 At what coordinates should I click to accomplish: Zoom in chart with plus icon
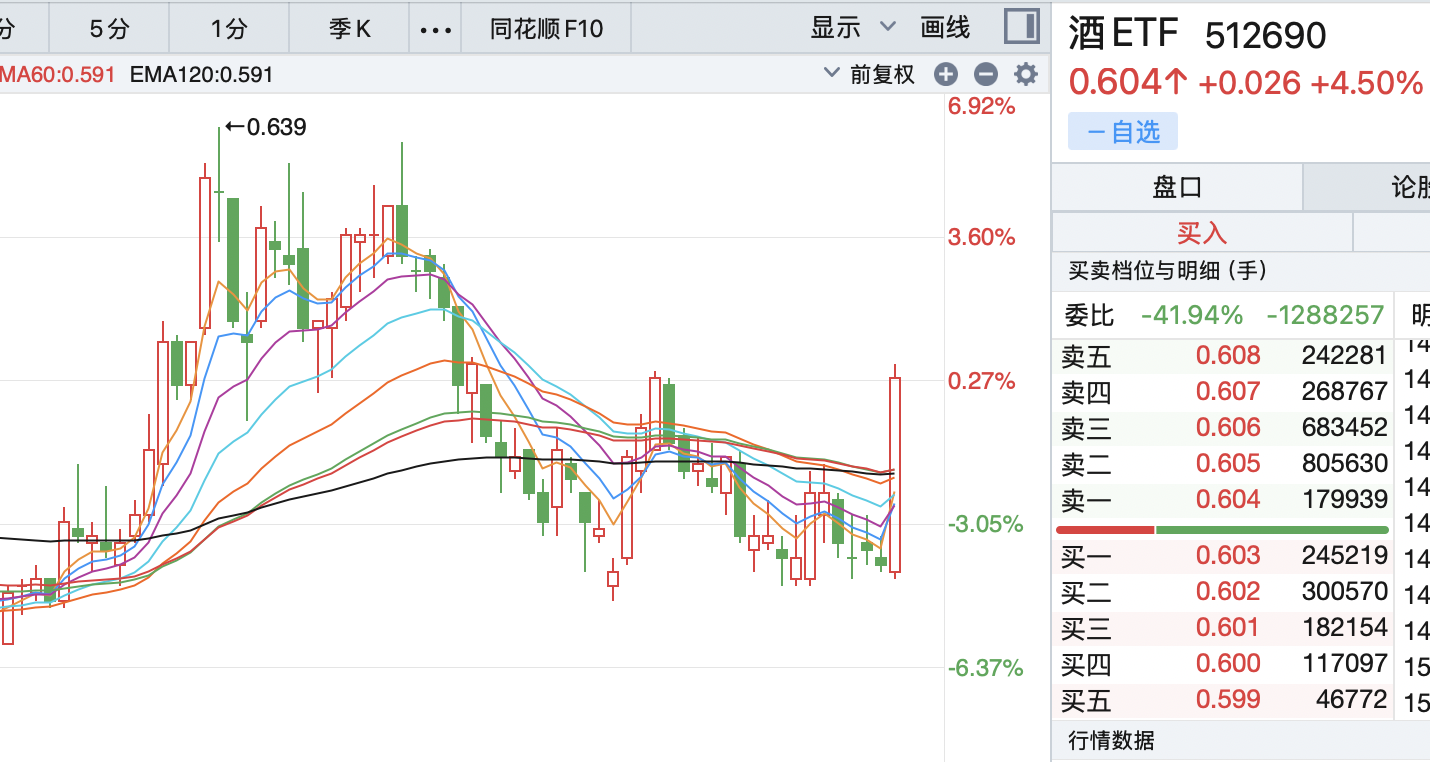tap(946, 74)
